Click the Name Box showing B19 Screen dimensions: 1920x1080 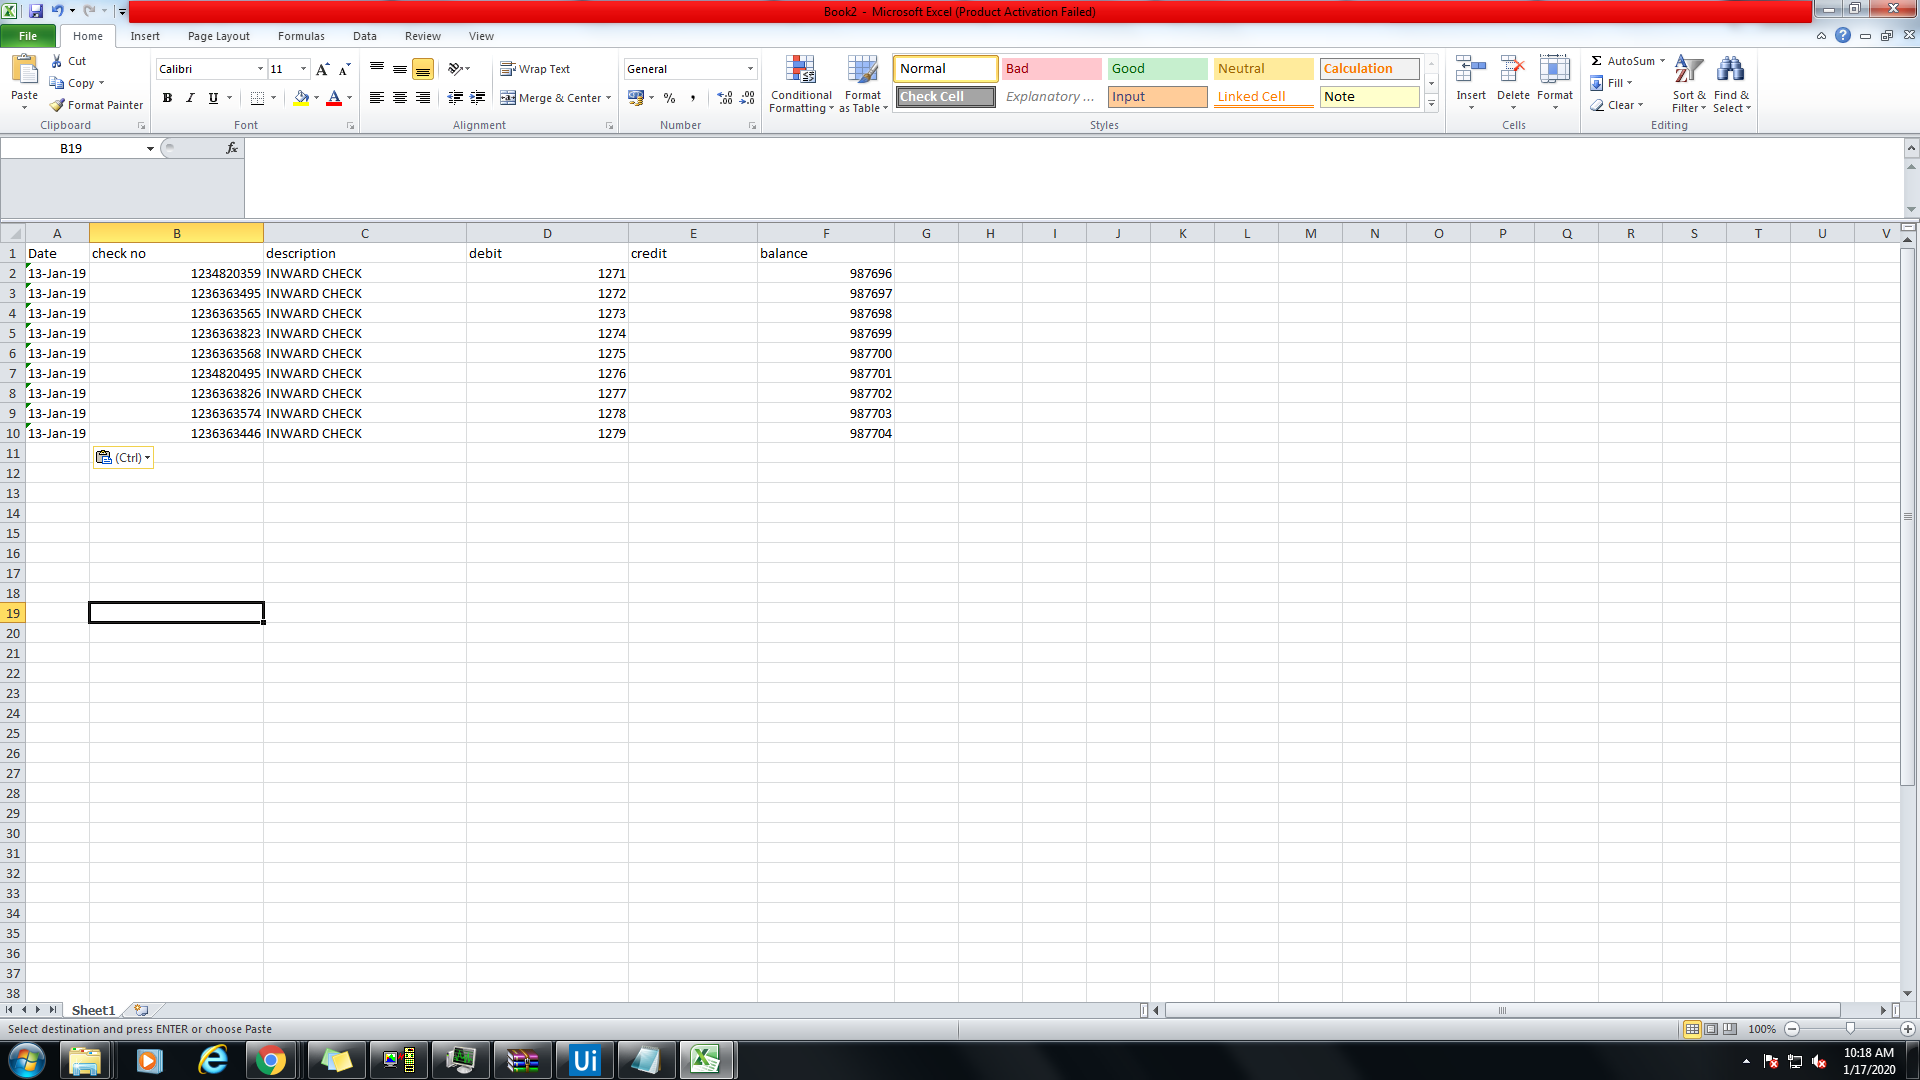(72, 148)
